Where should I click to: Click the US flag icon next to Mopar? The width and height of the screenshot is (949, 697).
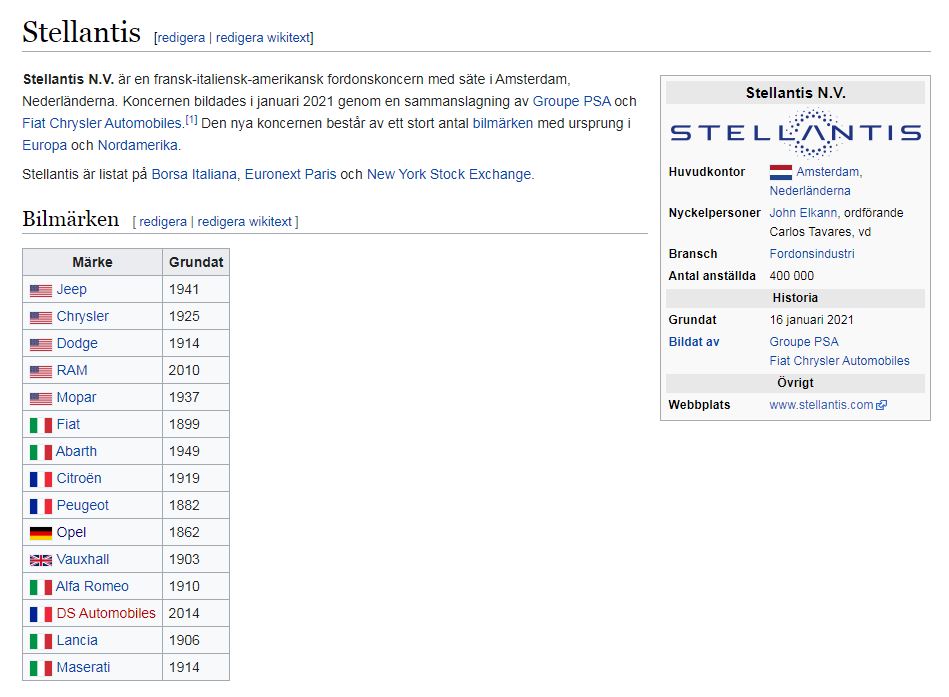40,398
